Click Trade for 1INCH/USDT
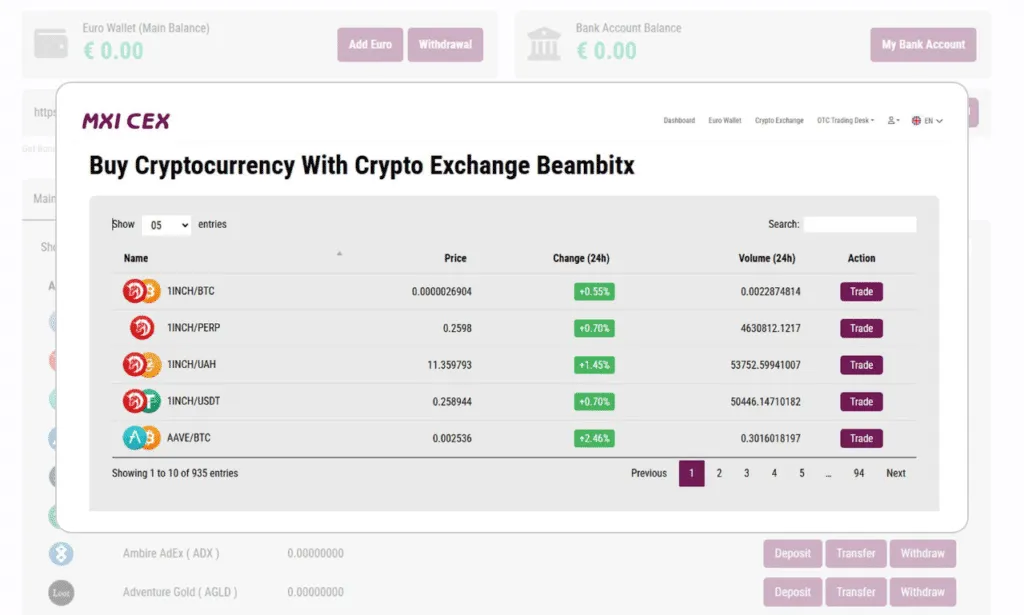The width and height of the screenshot is (1024, 615). click(x=861, y=402)
